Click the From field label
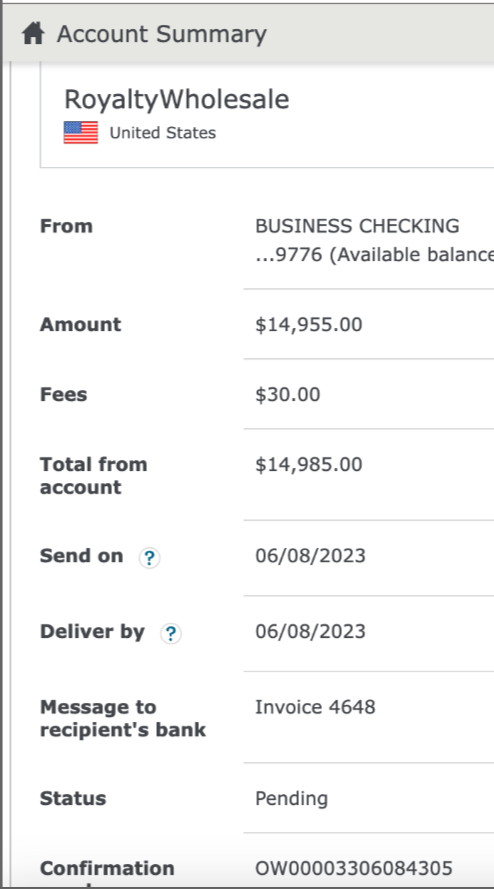Viewport: 494px width, 889px height. point(66,226)
